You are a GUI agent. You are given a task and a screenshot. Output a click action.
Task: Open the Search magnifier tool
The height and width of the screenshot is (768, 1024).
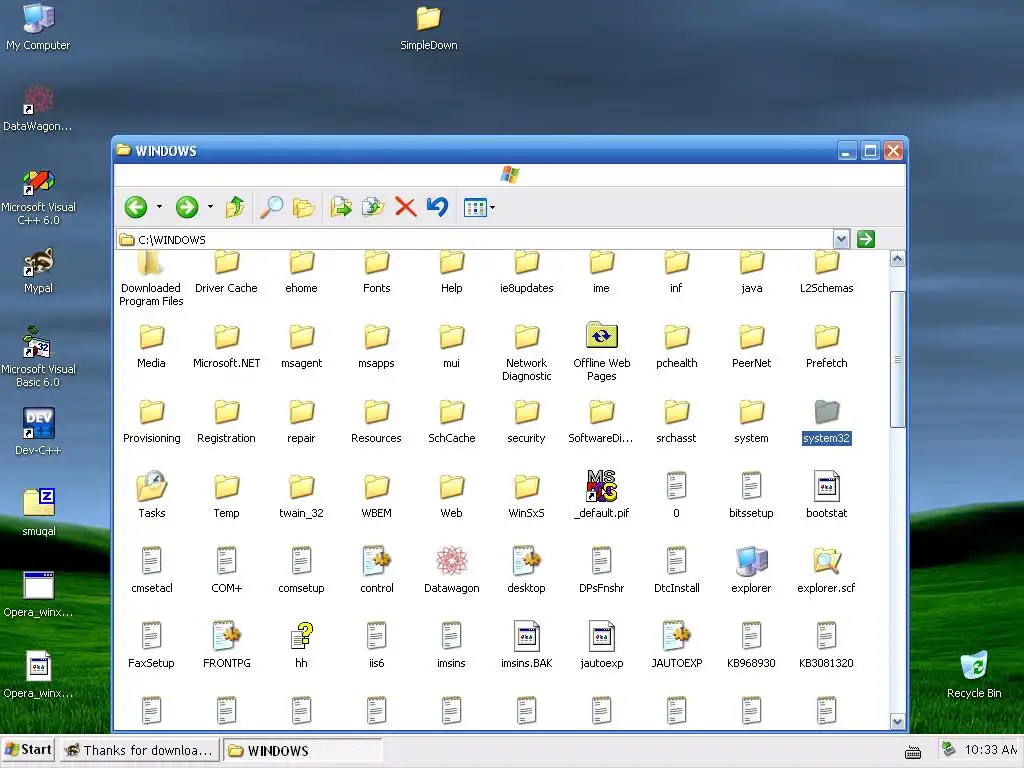[x=272, y=208]
